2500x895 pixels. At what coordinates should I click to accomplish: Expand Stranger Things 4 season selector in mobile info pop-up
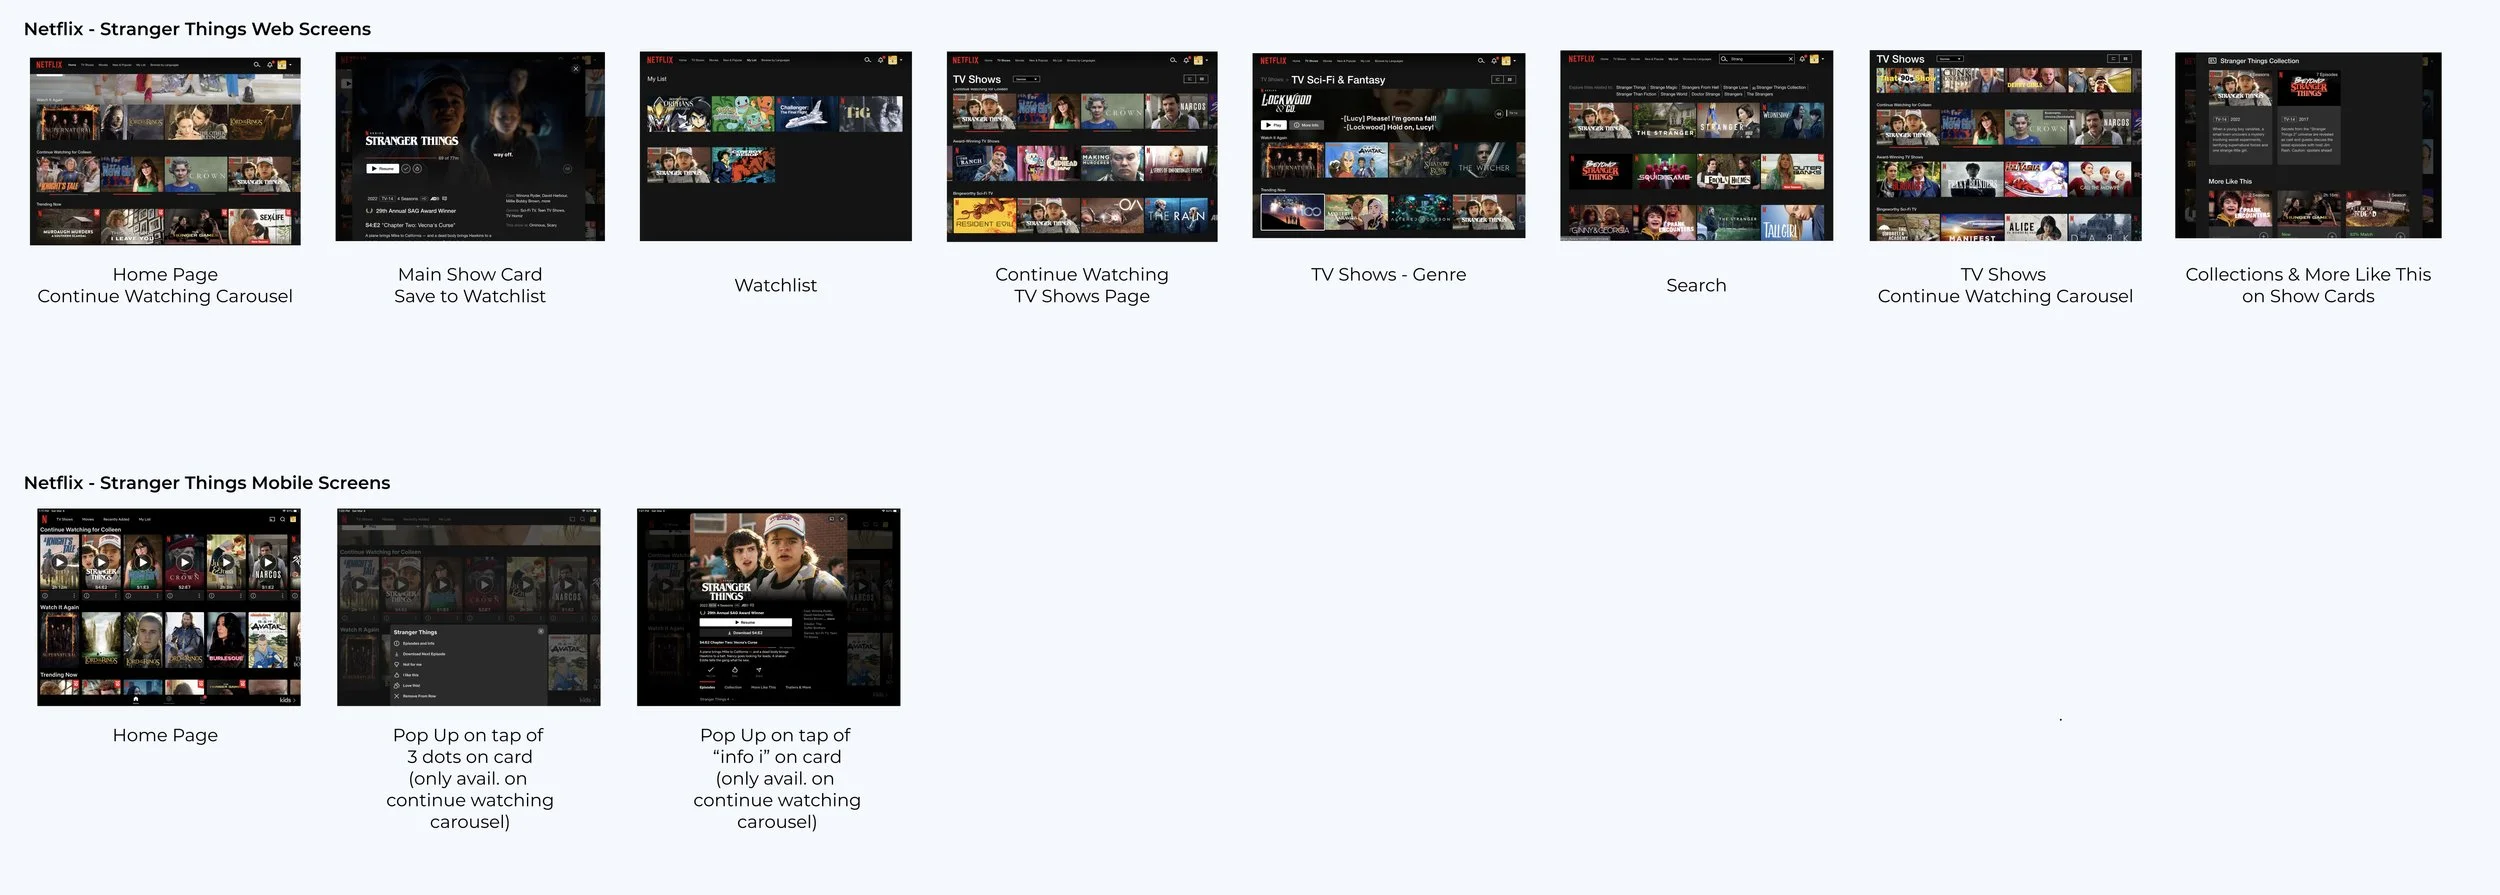[x=716, y=699]
